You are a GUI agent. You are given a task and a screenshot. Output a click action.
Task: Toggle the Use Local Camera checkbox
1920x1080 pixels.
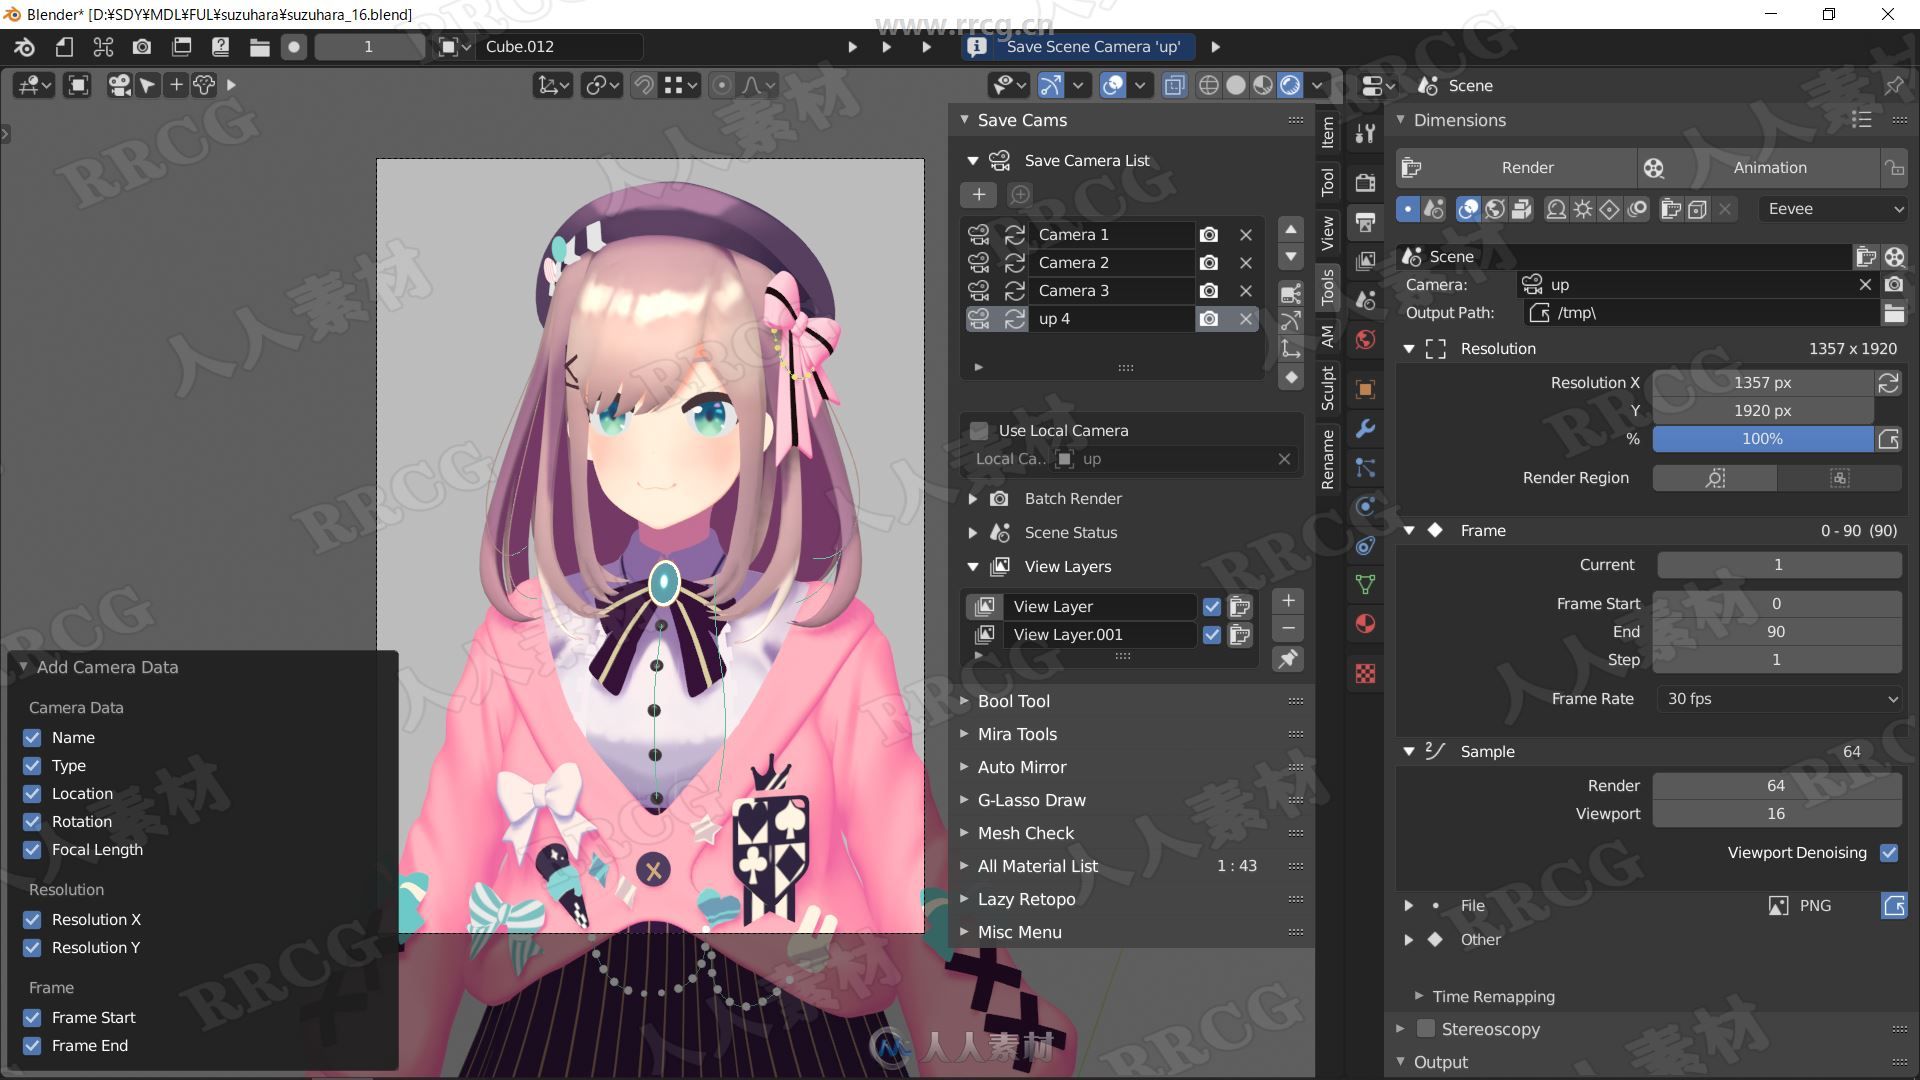point(978,429)
